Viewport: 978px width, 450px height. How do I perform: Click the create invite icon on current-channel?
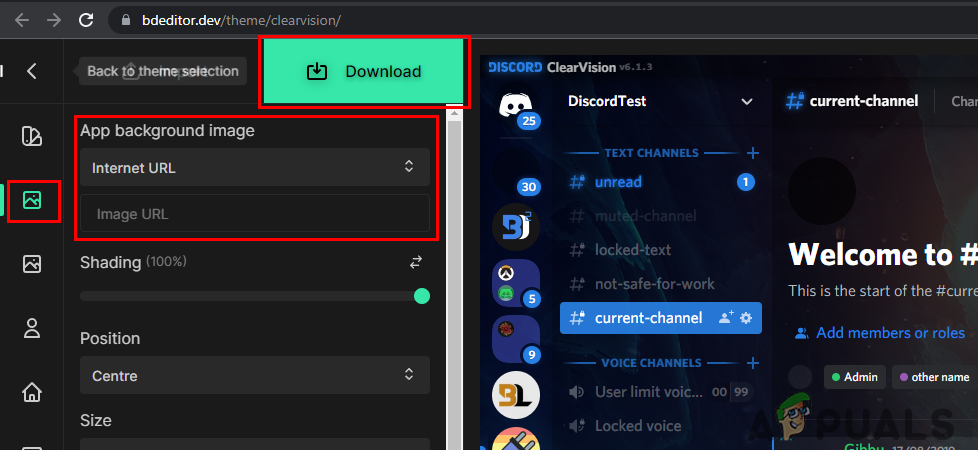[726, 318]
